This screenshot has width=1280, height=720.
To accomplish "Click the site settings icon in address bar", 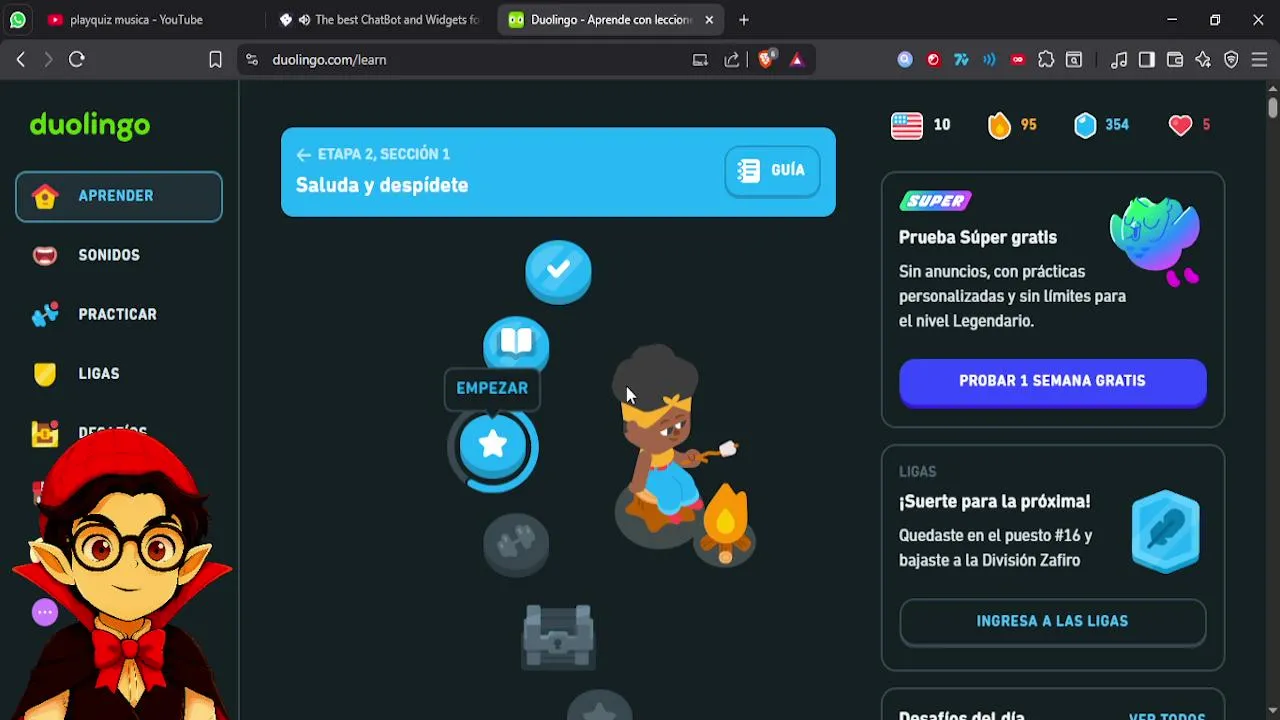I will click(x=252, y=60).
